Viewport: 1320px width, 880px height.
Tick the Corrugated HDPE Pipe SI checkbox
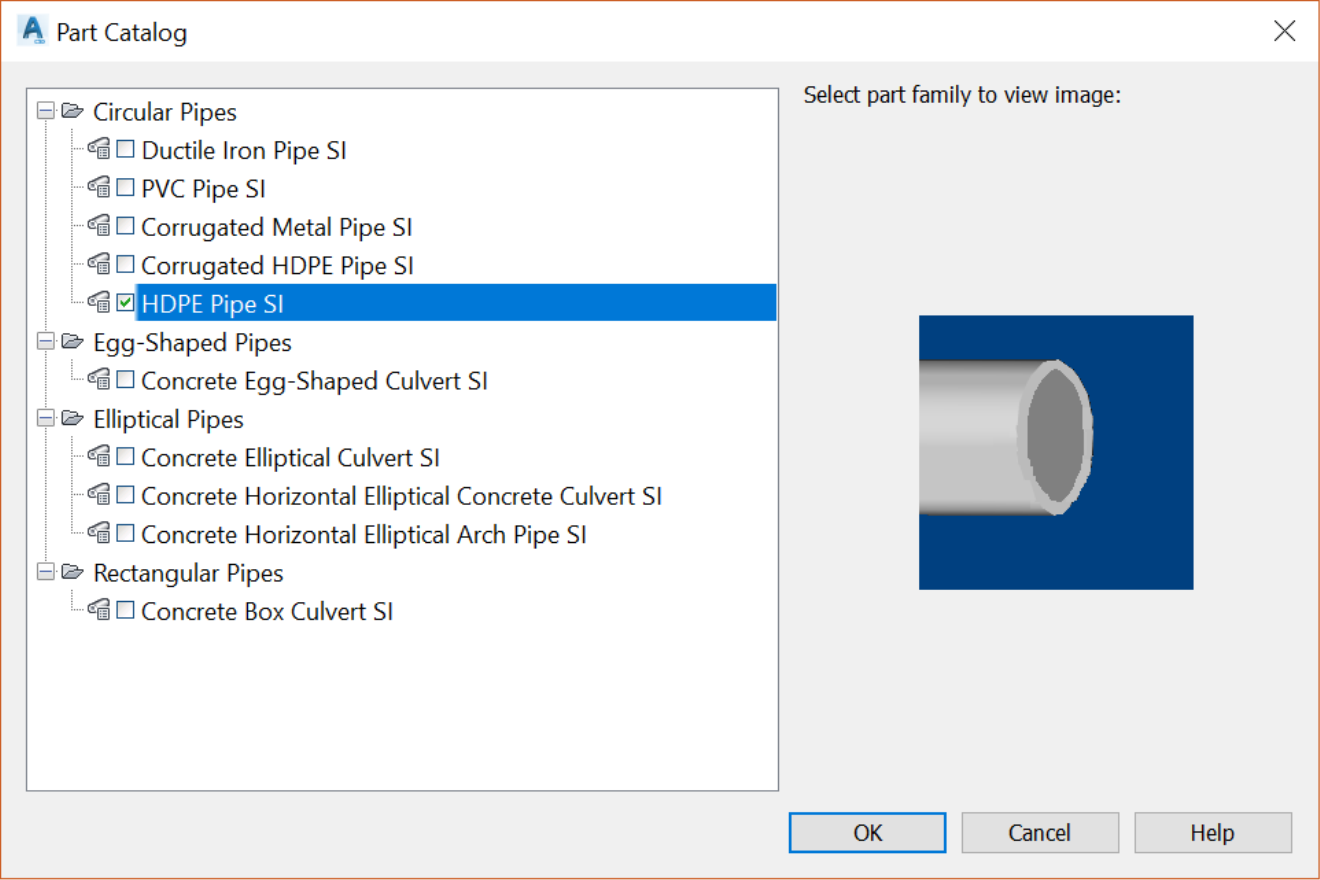[x=125, y=264]
